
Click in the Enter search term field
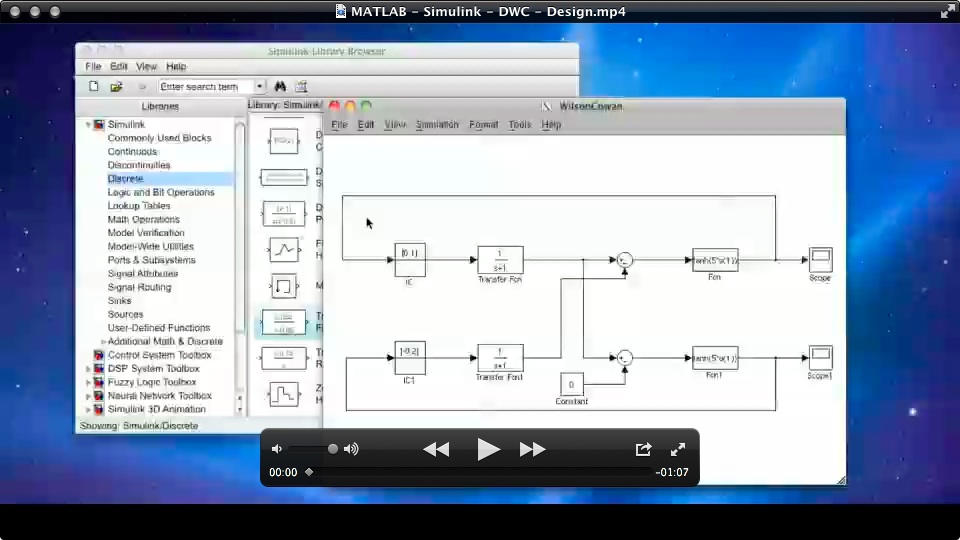[x=205, y=87]
